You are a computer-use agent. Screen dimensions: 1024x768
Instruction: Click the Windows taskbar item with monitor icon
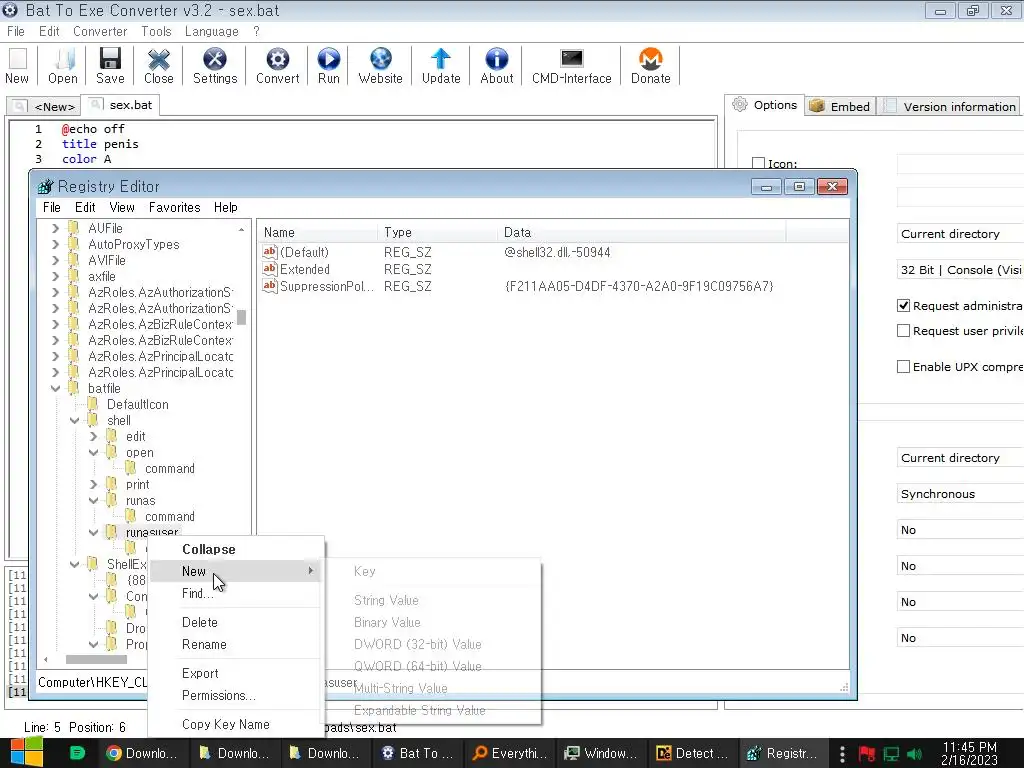[601, 753]
